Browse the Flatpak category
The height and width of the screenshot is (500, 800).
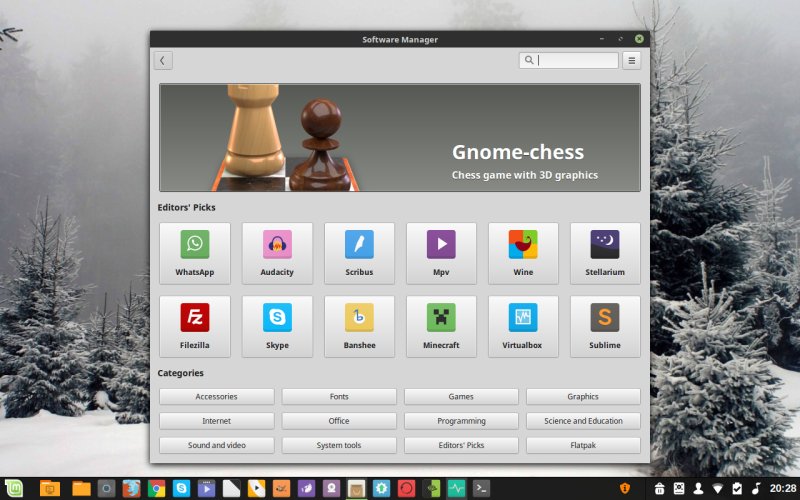coord(583,445)
